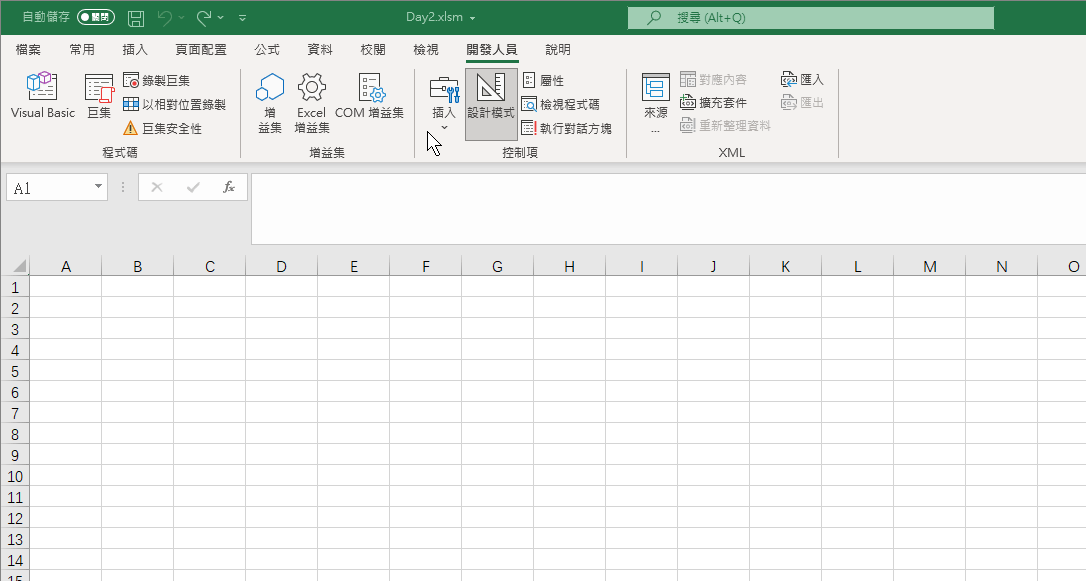This screenshot has width=1086, height=581.
Task: Open undo history dropdown arrow
Action: click(181, 17)
